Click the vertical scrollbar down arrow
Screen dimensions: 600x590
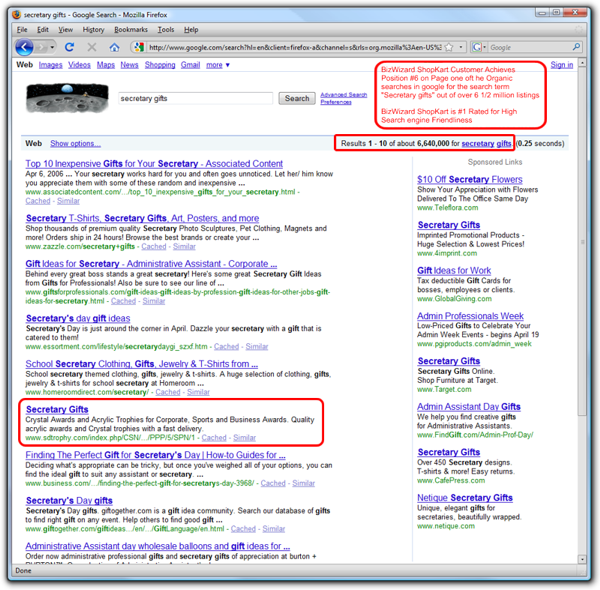pyautogui.click(x=582, y=559)
